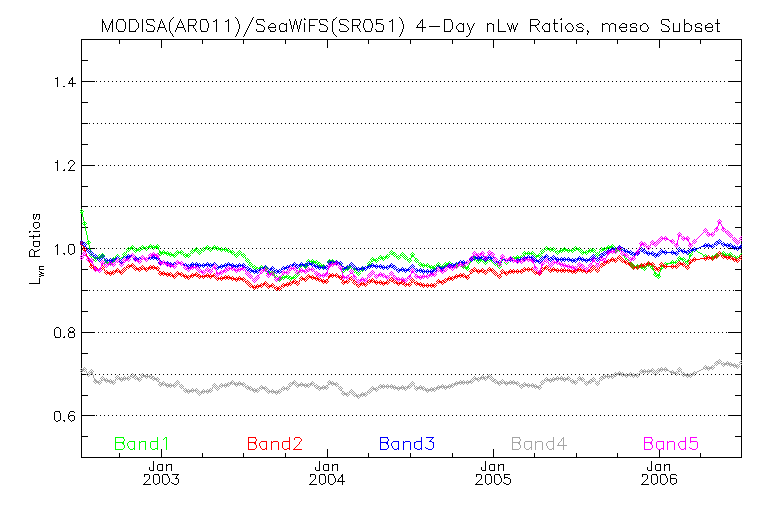Click the Jan 2005 x-axis label

coord(493,473)
